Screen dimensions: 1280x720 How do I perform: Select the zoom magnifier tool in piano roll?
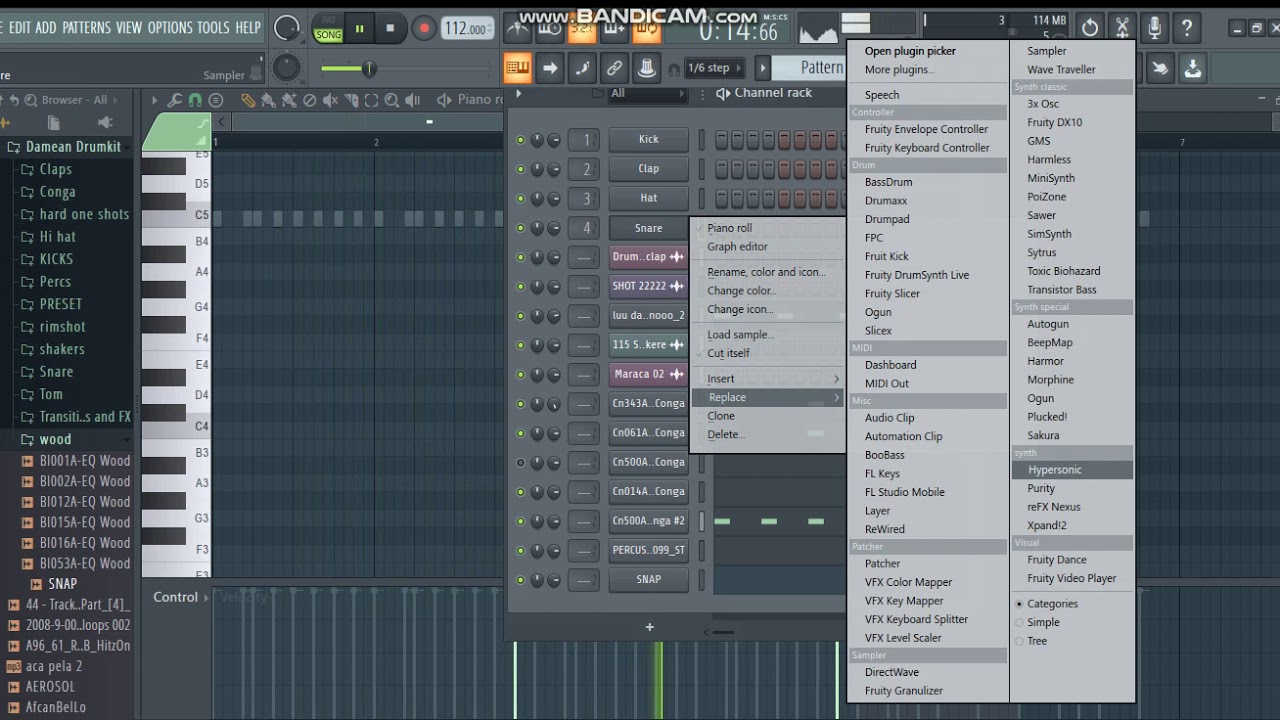[392, 100]
